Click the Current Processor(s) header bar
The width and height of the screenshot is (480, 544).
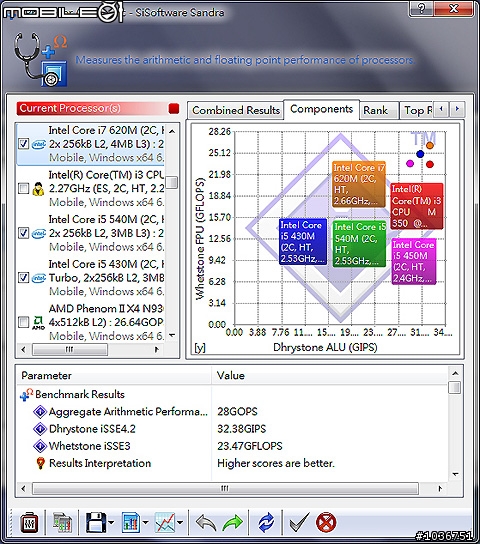[98, 109]
